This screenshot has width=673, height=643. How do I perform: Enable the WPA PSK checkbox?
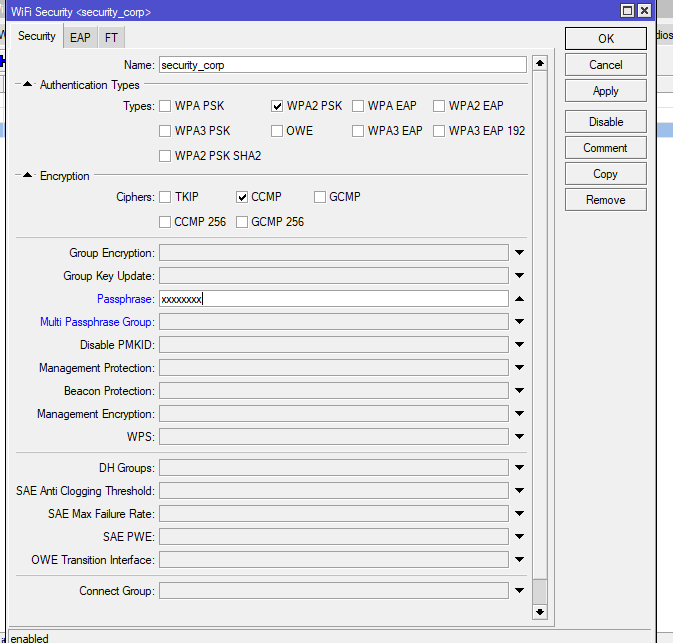tap(165, 106)
